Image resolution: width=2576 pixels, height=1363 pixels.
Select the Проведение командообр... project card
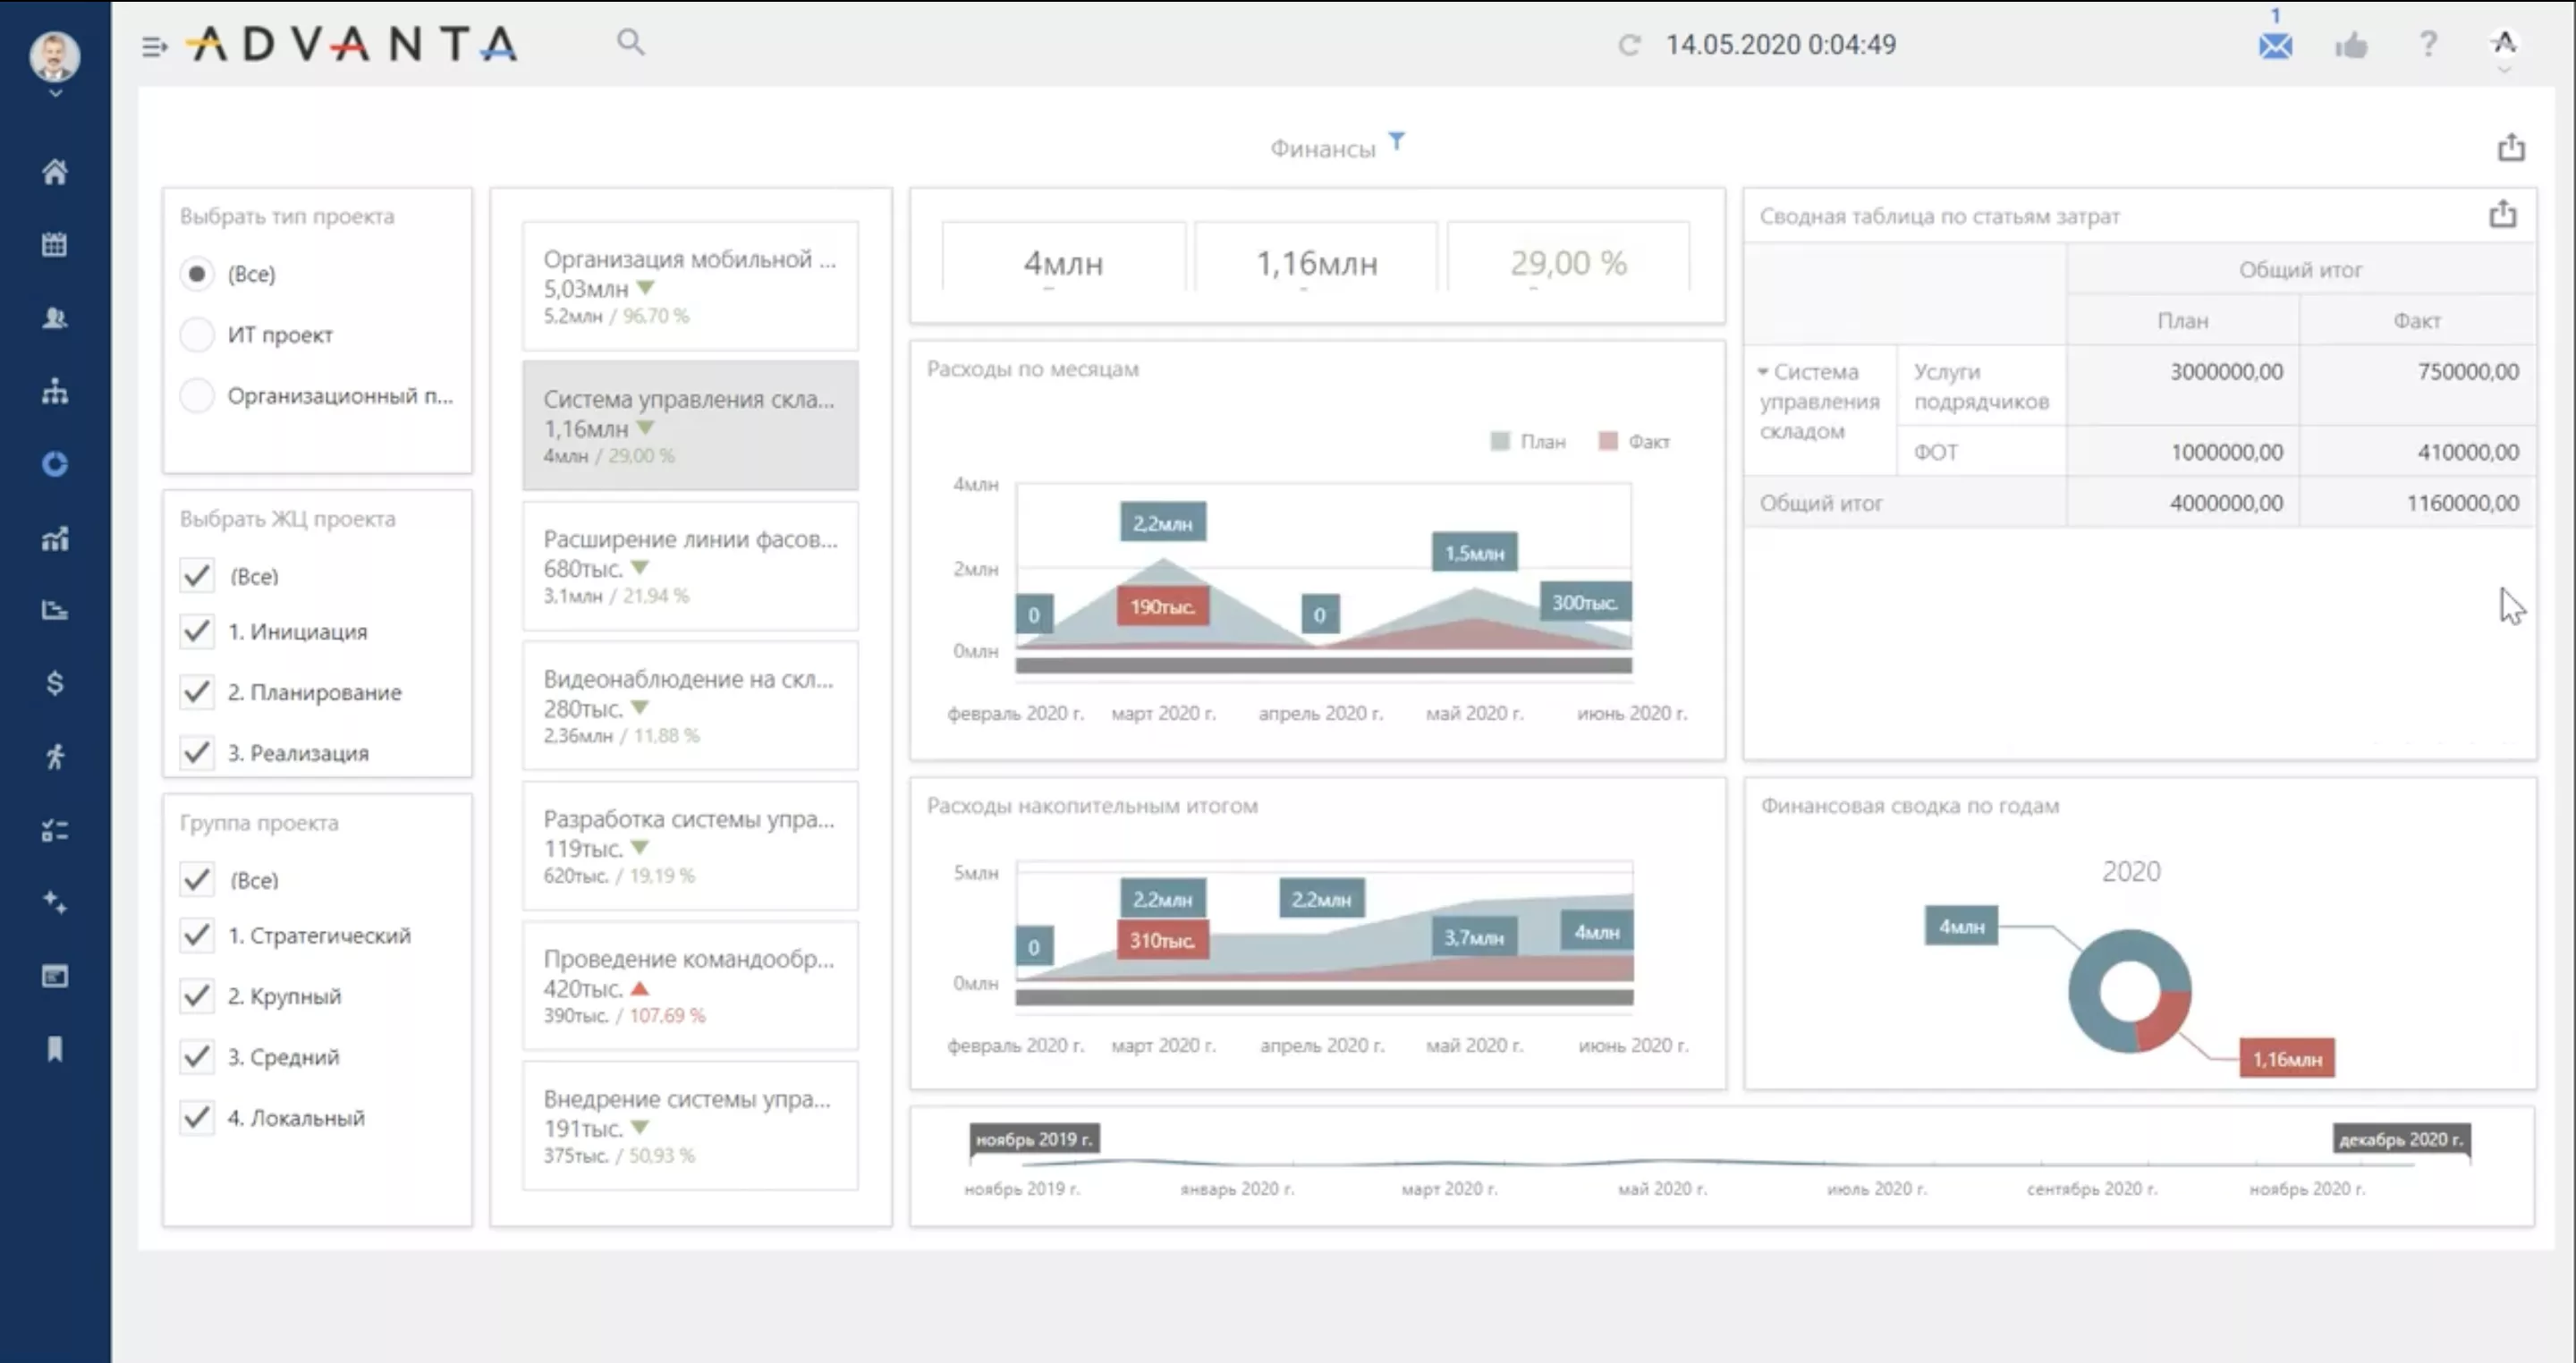[690, 985]
